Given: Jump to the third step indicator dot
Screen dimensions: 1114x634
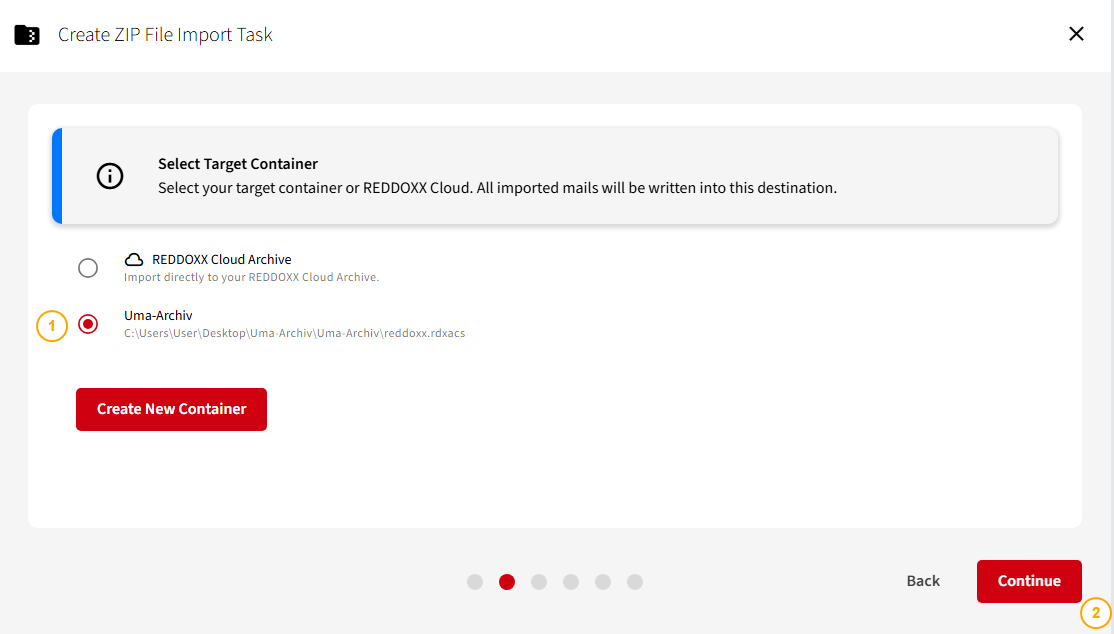Looking at the screenshot, I should click(539, 582).
